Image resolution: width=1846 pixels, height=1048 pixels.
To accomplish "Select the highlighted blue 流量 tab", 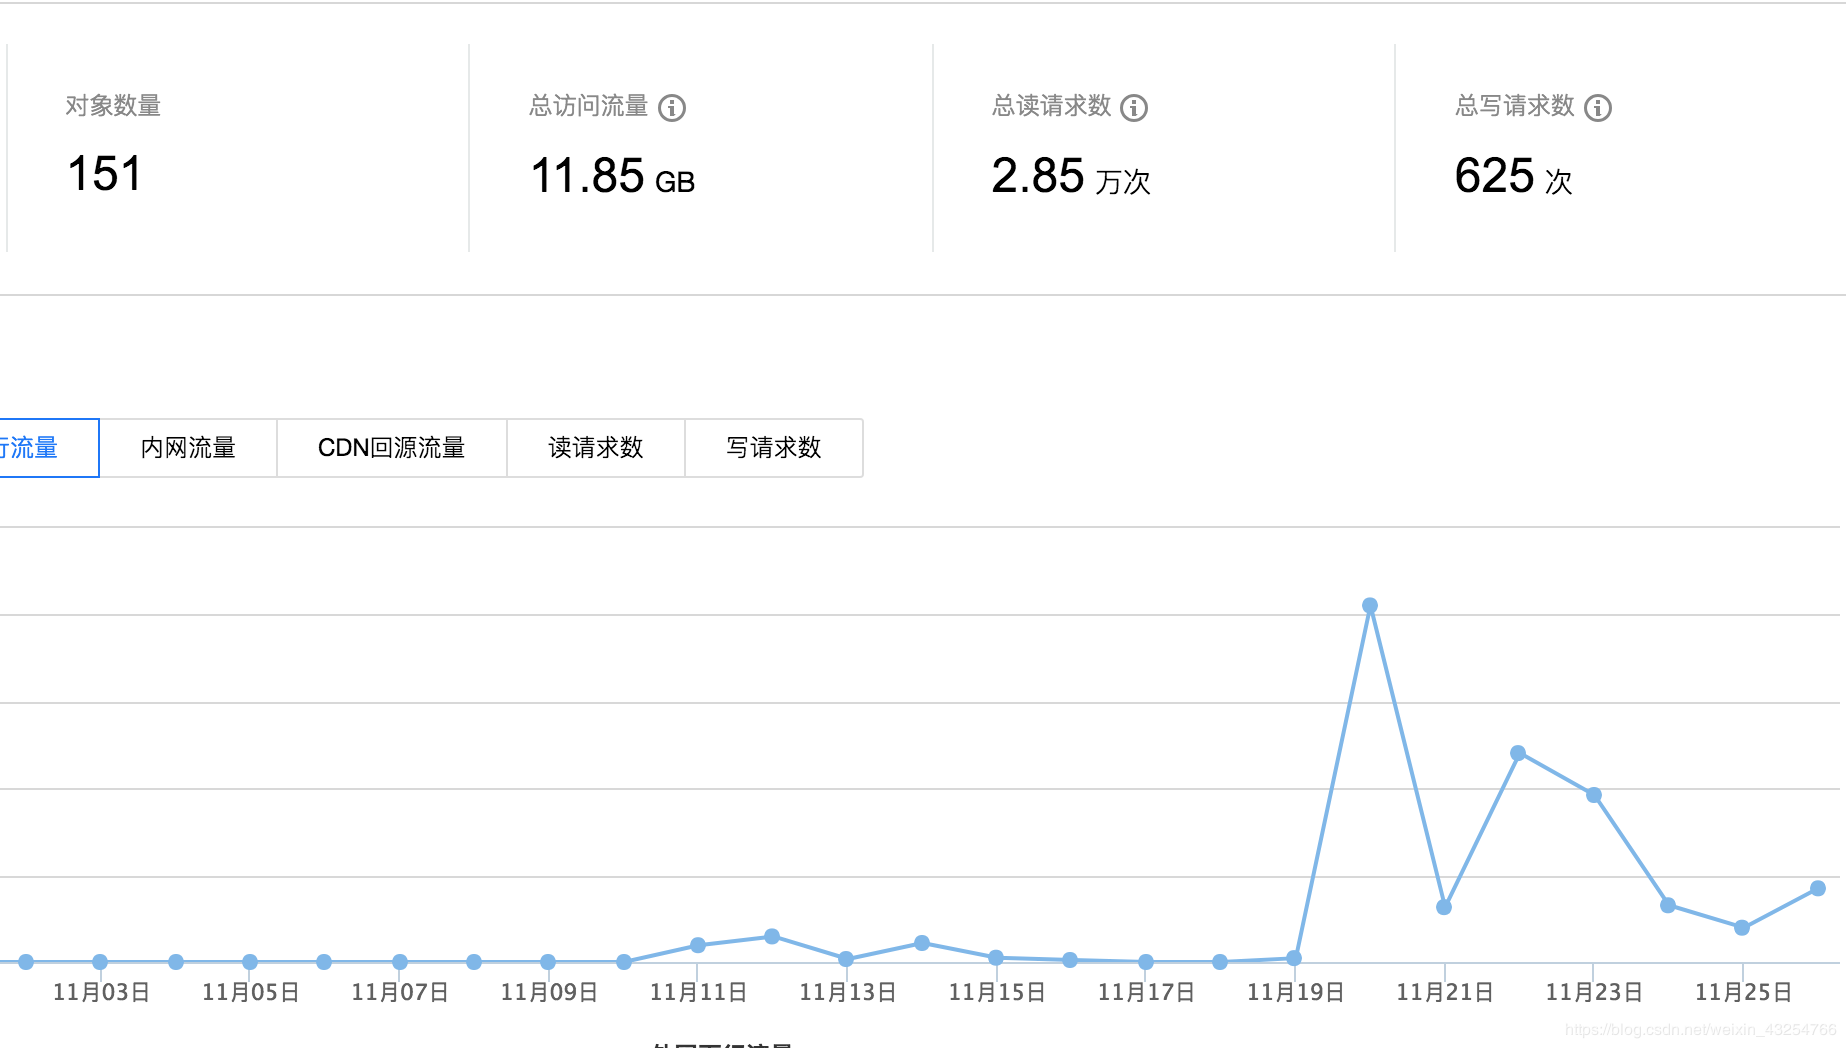I will click(x=48, y=448).
